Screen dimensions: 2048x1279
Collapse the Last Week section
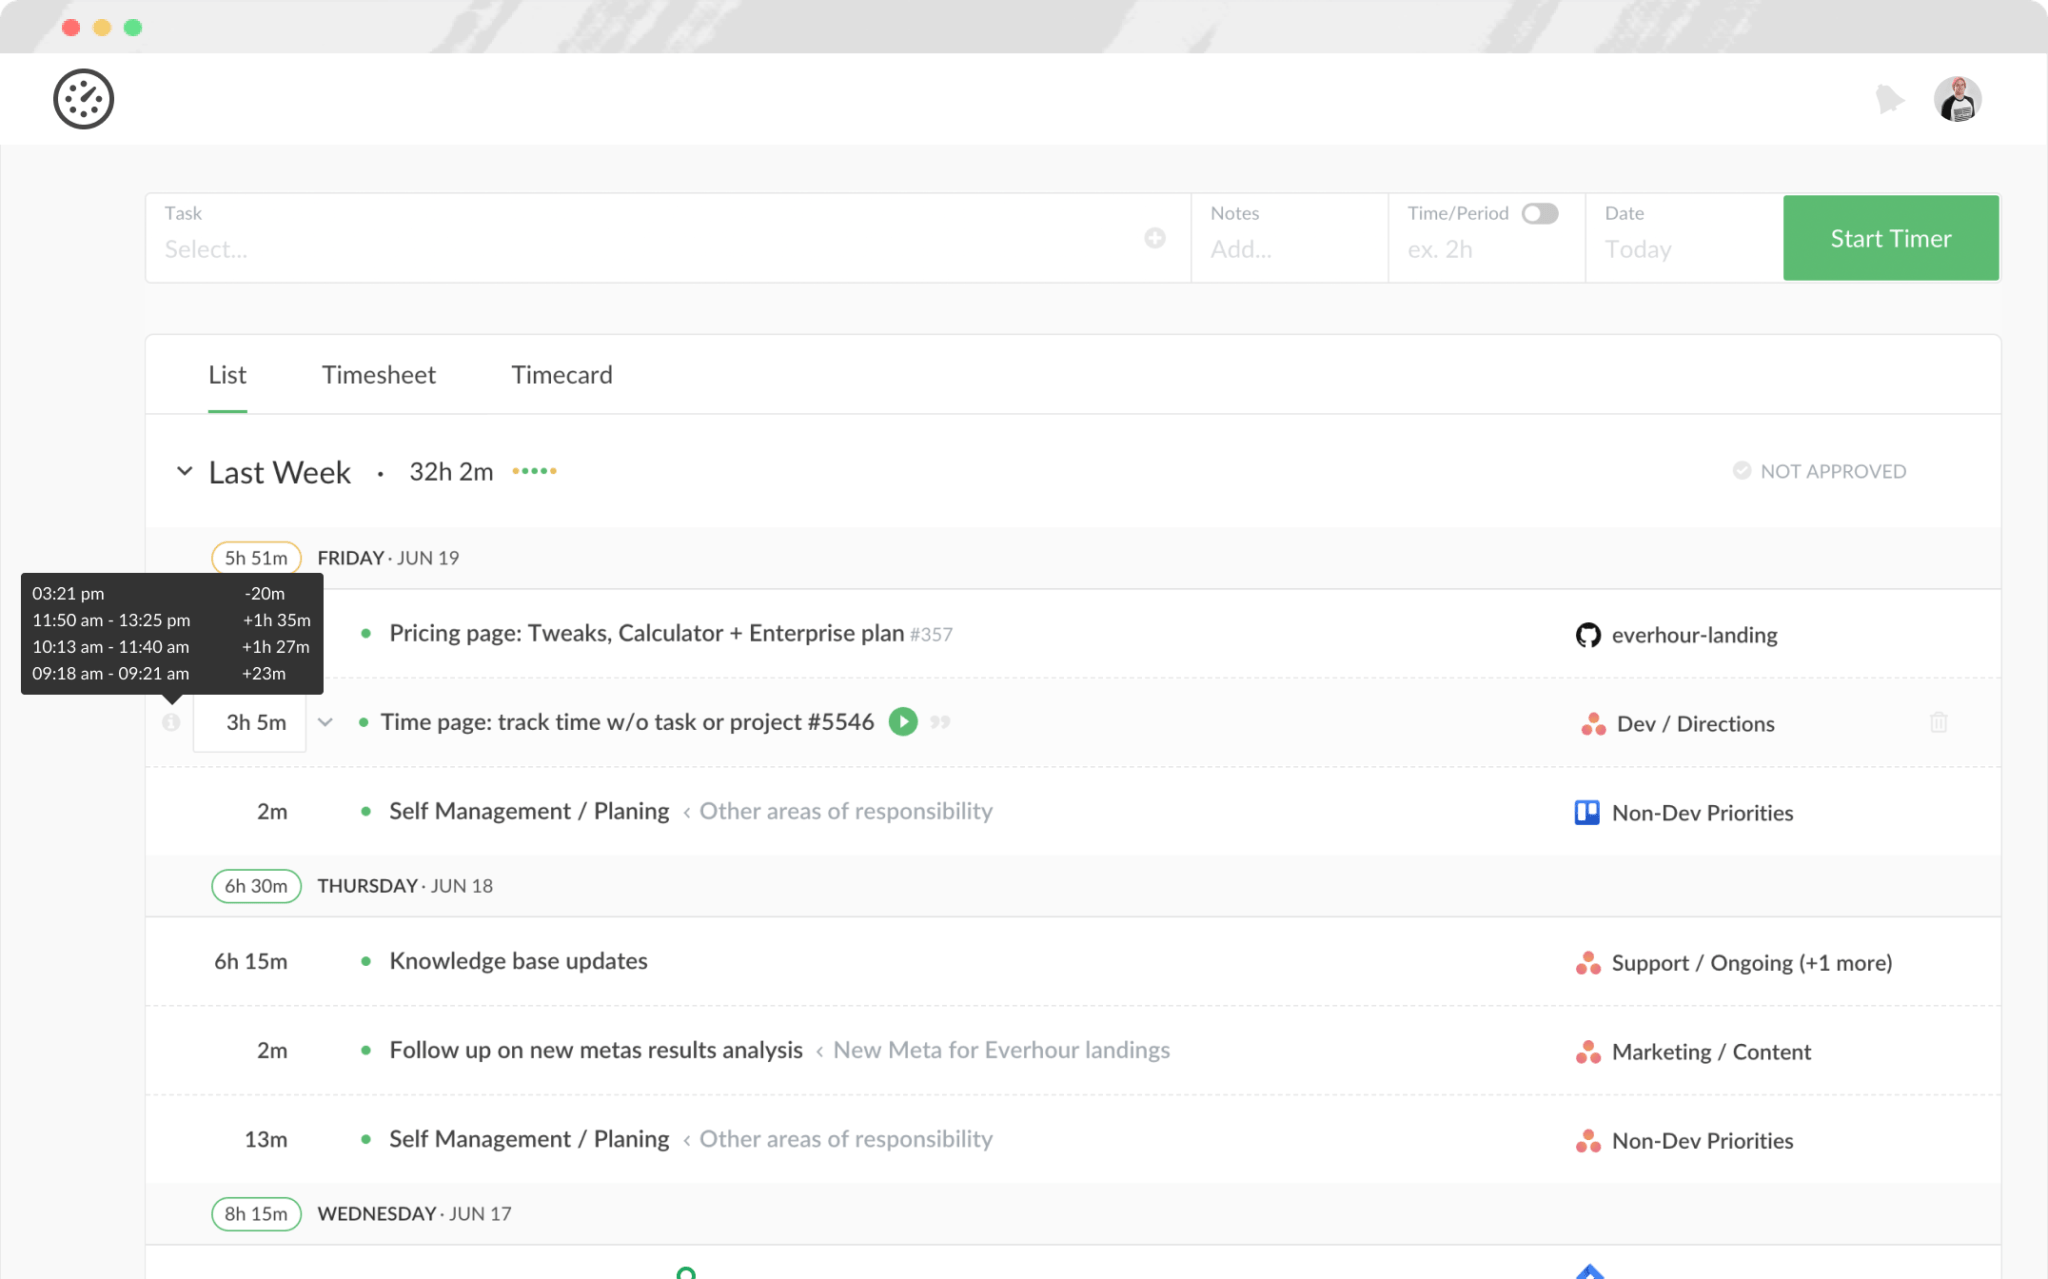[184, 471]
